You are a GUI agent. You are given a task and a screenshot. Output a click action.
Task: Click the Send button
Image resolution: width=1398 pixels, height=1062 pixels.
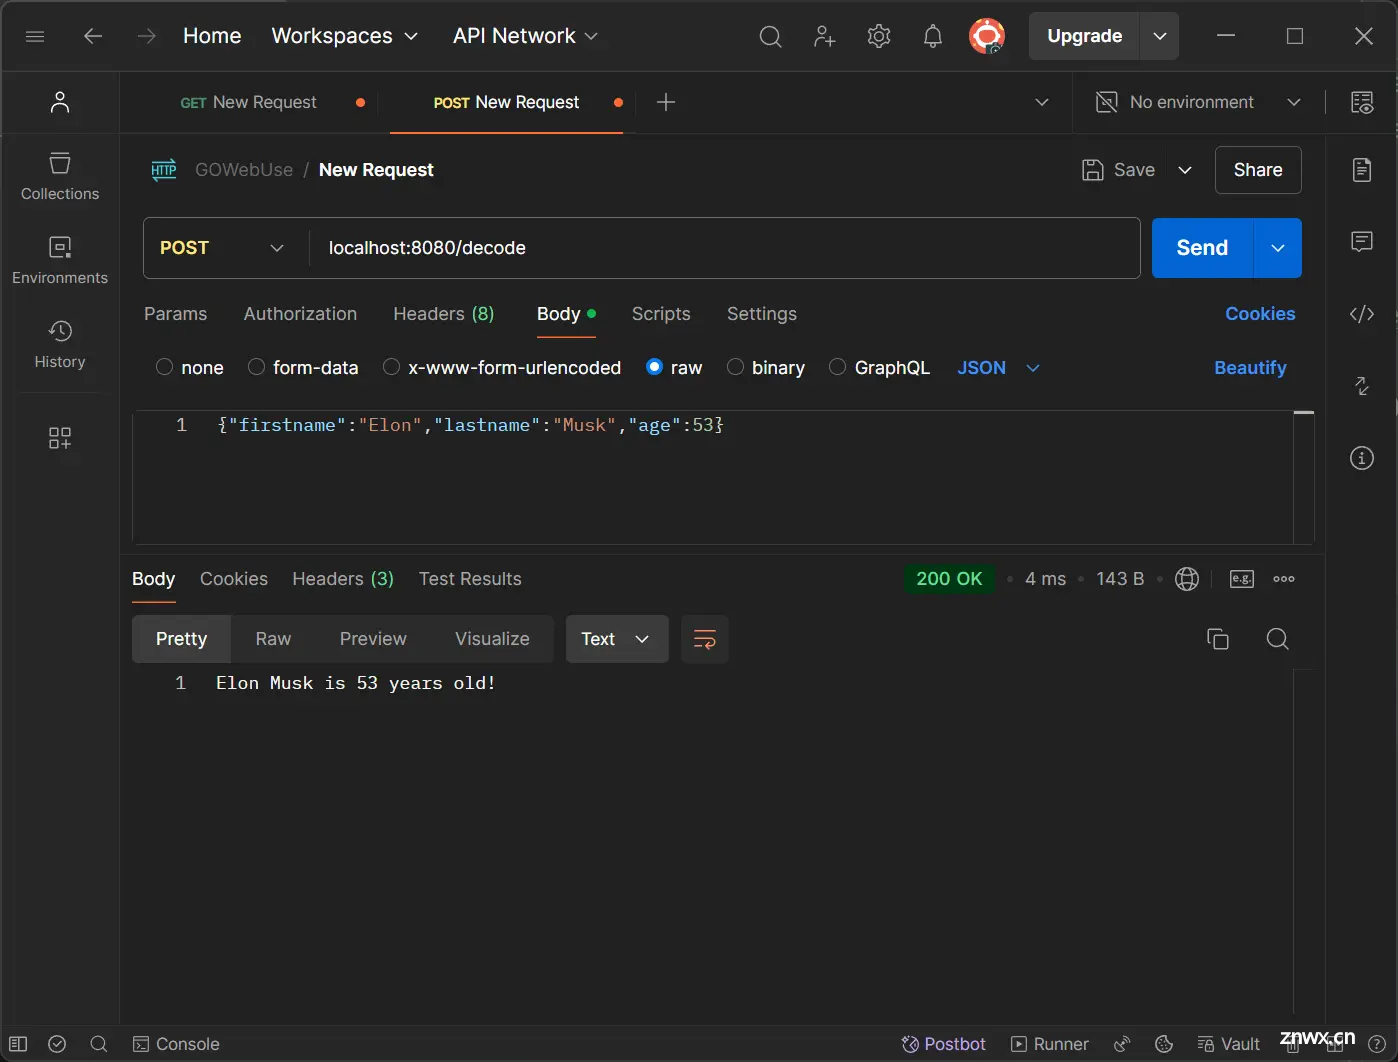(1202, 248)
